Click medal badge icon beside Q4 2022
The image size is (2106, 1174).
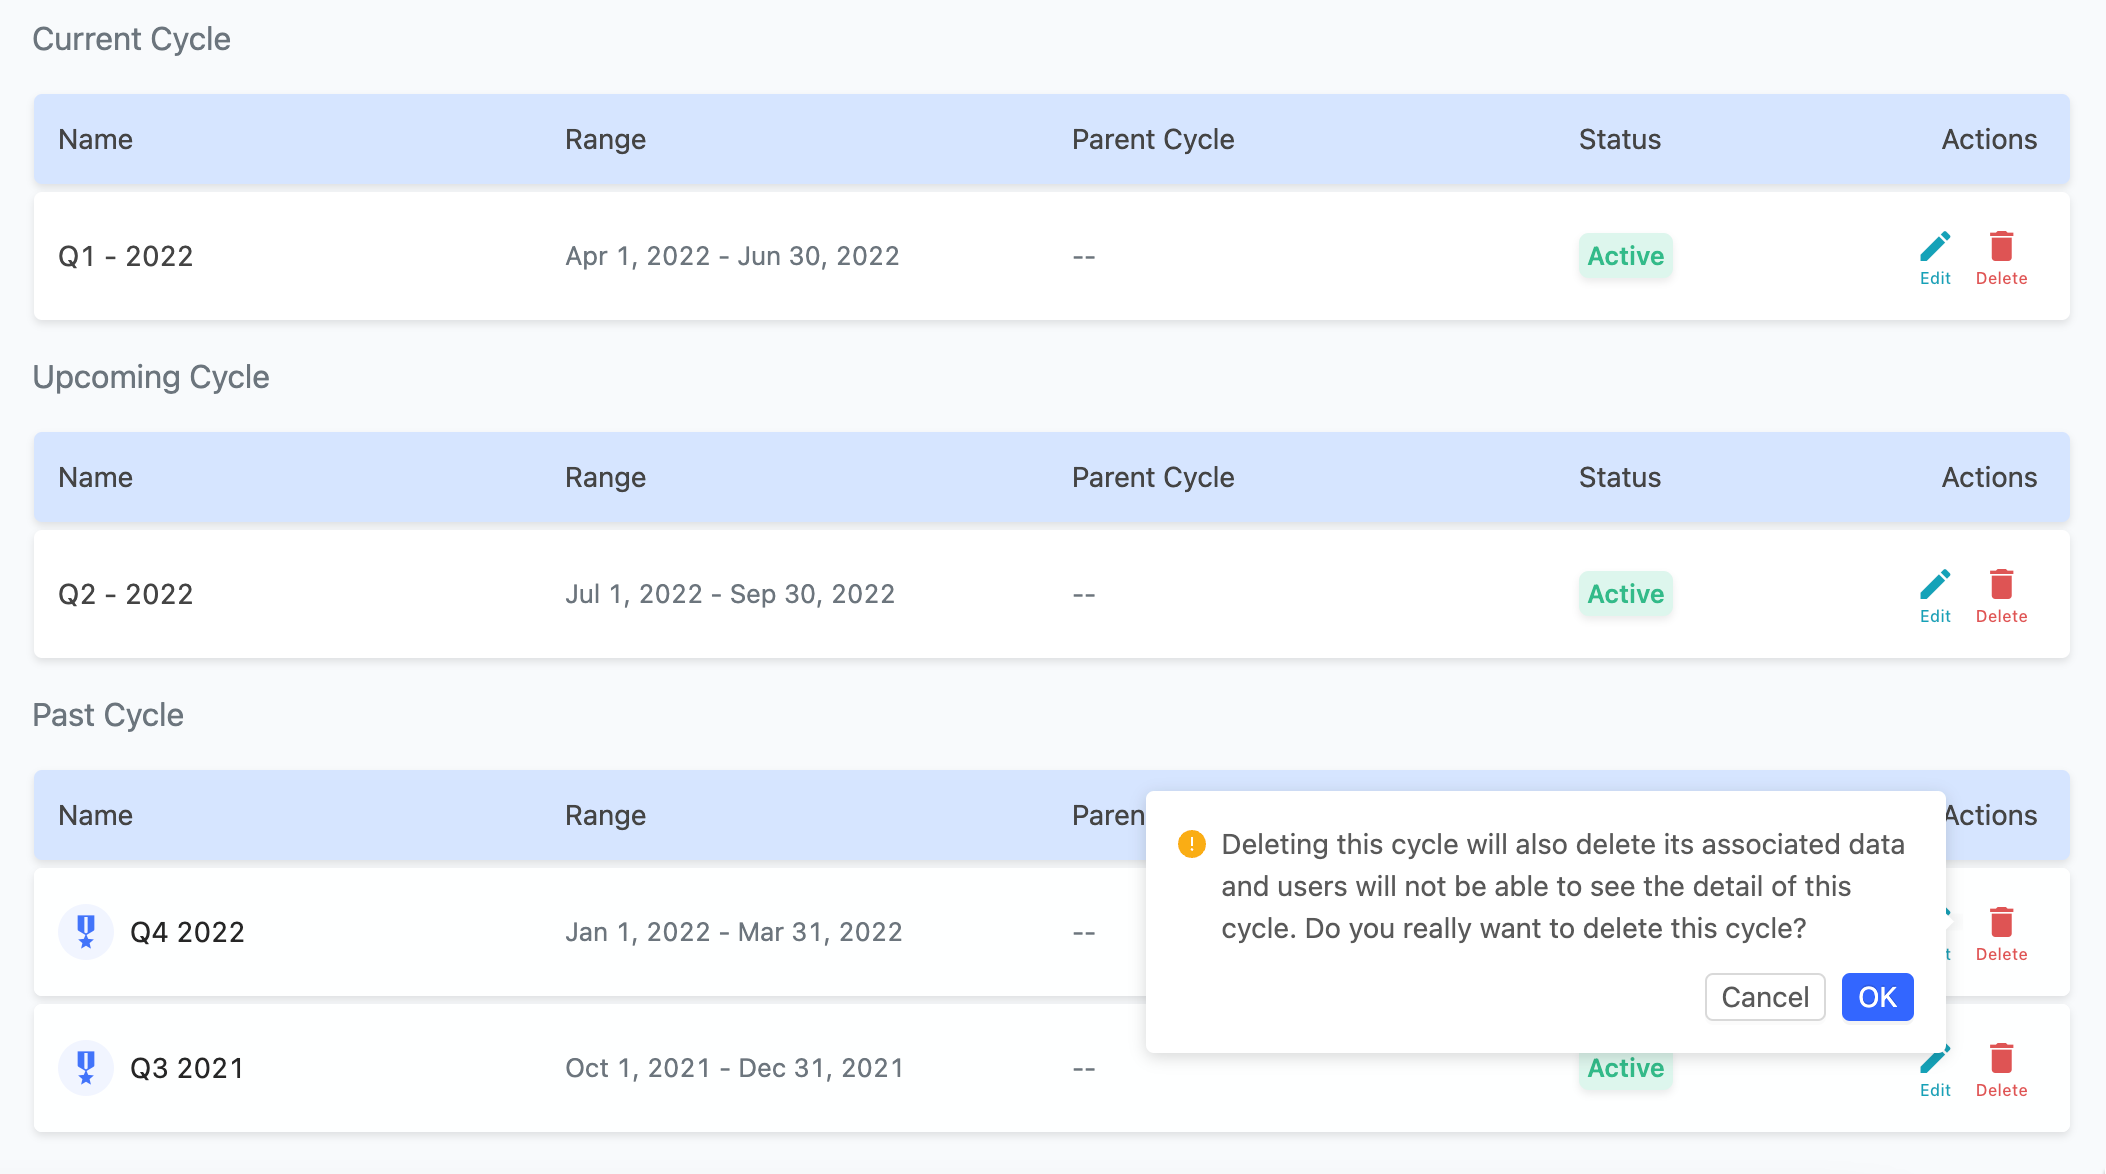pyautogui.click(x=86, y=932)
